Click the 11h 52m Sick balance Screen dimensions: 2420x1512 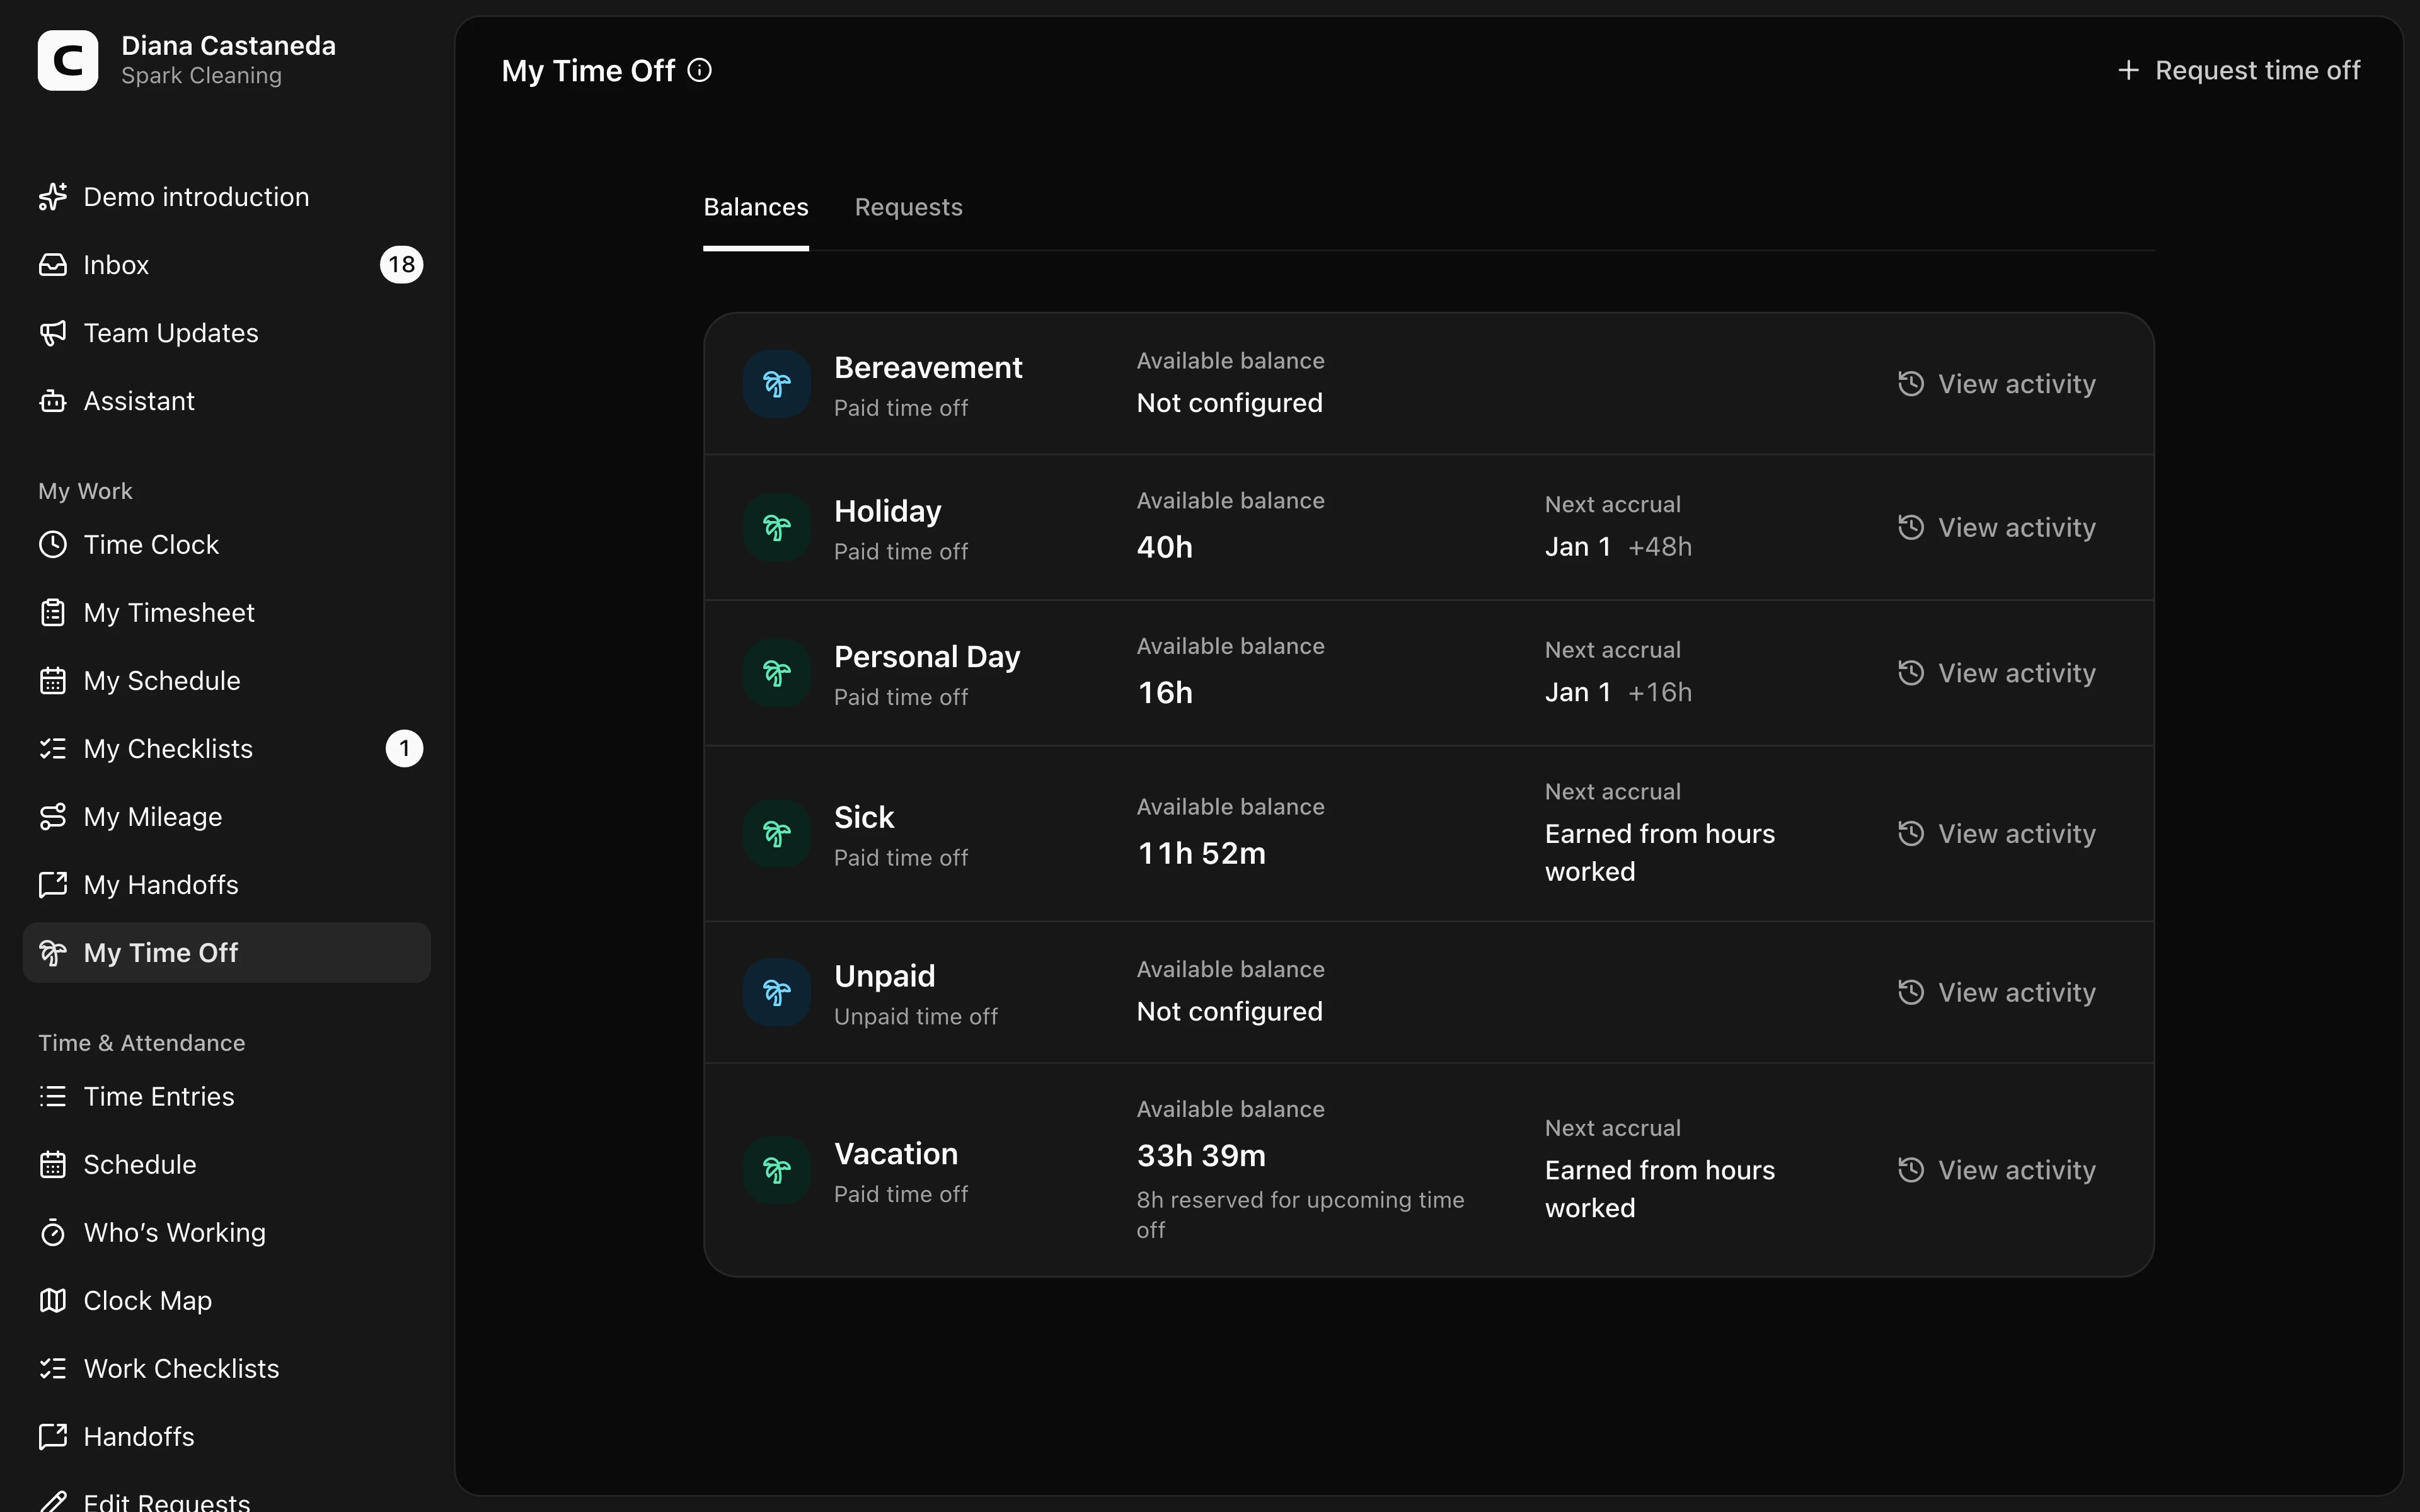pos(1201,854)
